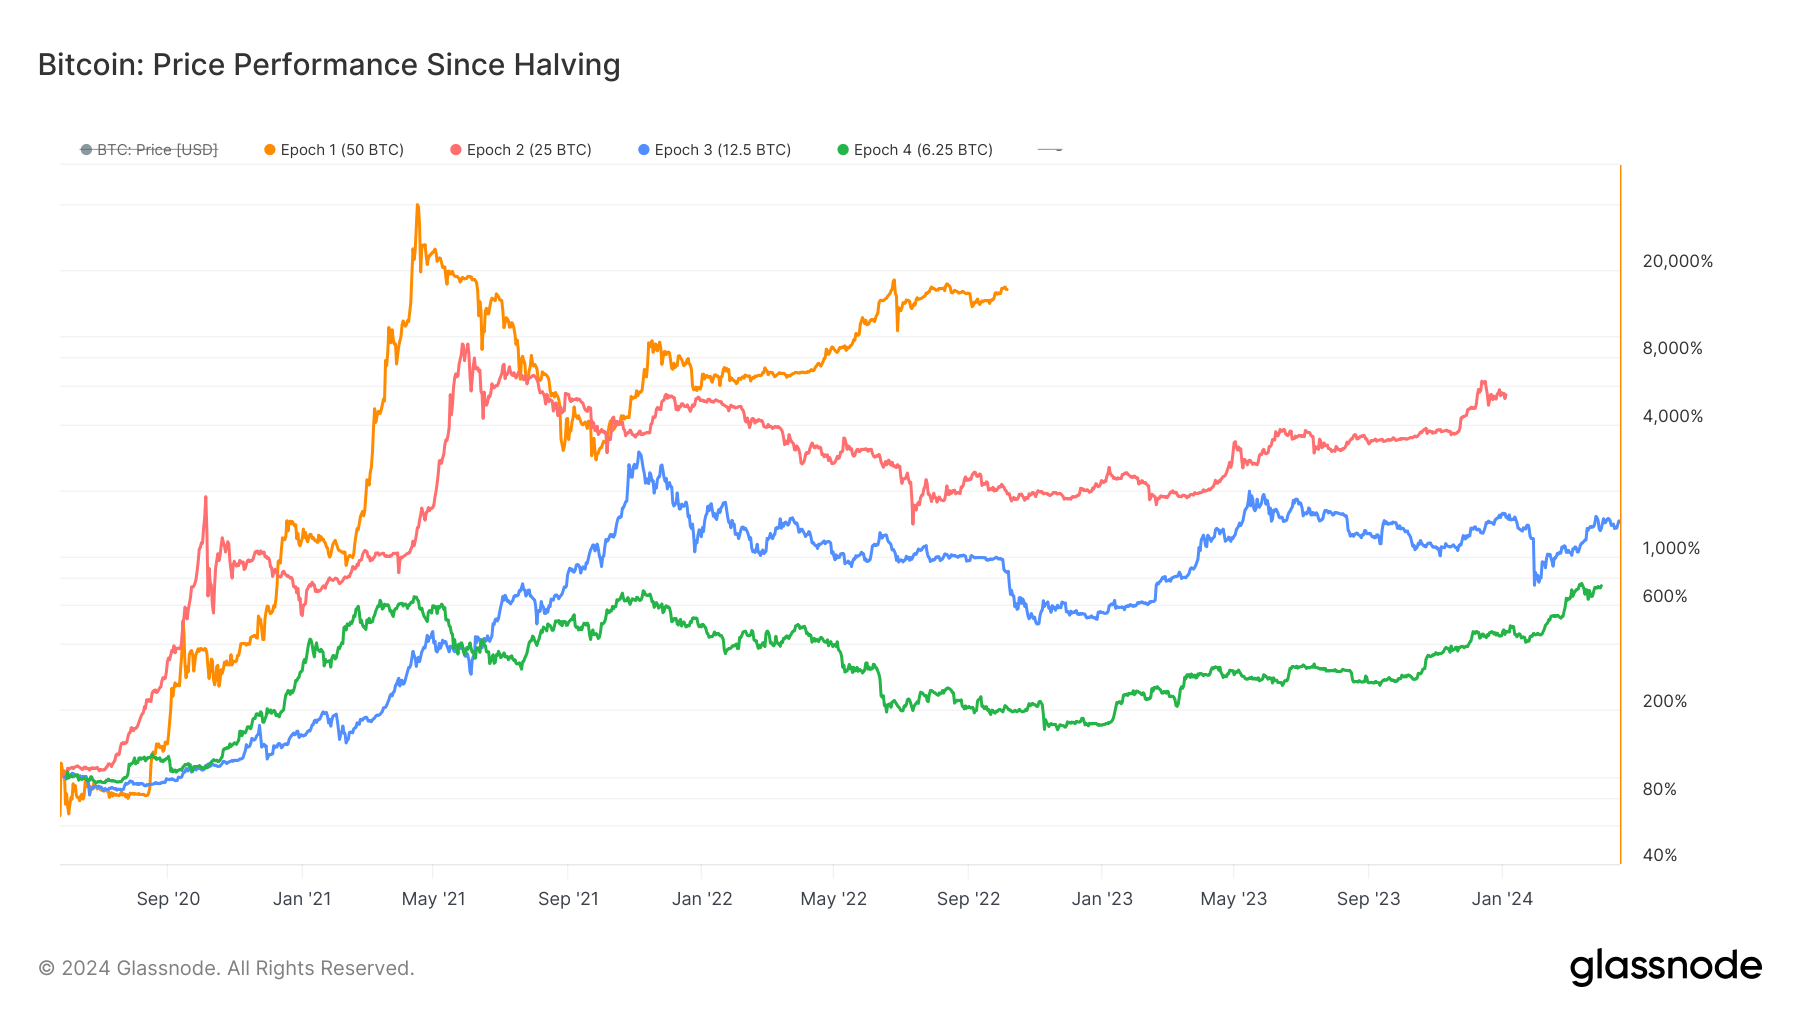The height and width of the screenshot is (1013, 1800).
Task: Click the Glassnode copyright notice text
Action: (x=226, y=968)
